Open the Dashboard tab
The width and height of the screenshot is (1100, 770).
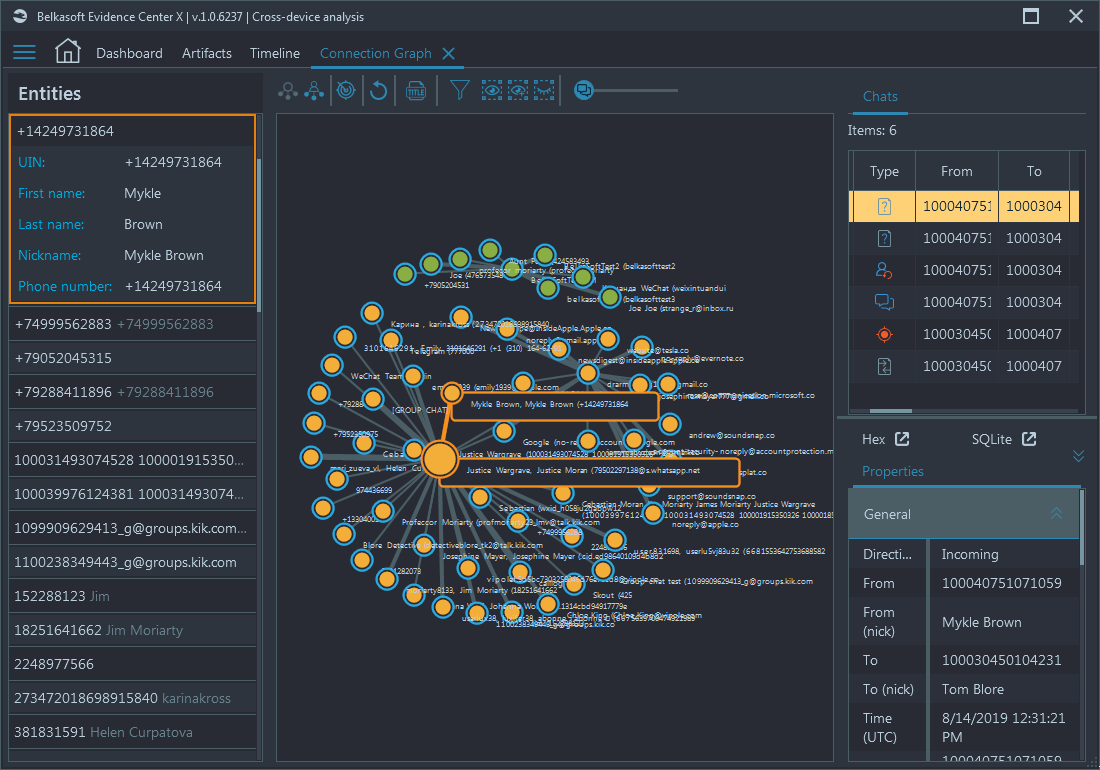pos(129,53)
